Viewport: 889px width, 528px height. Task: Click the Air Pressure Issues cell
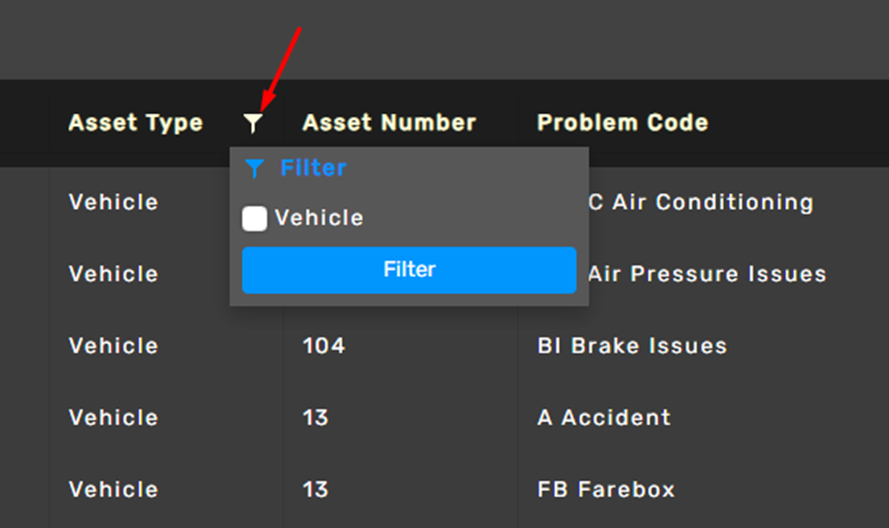[x=708, y=274]
